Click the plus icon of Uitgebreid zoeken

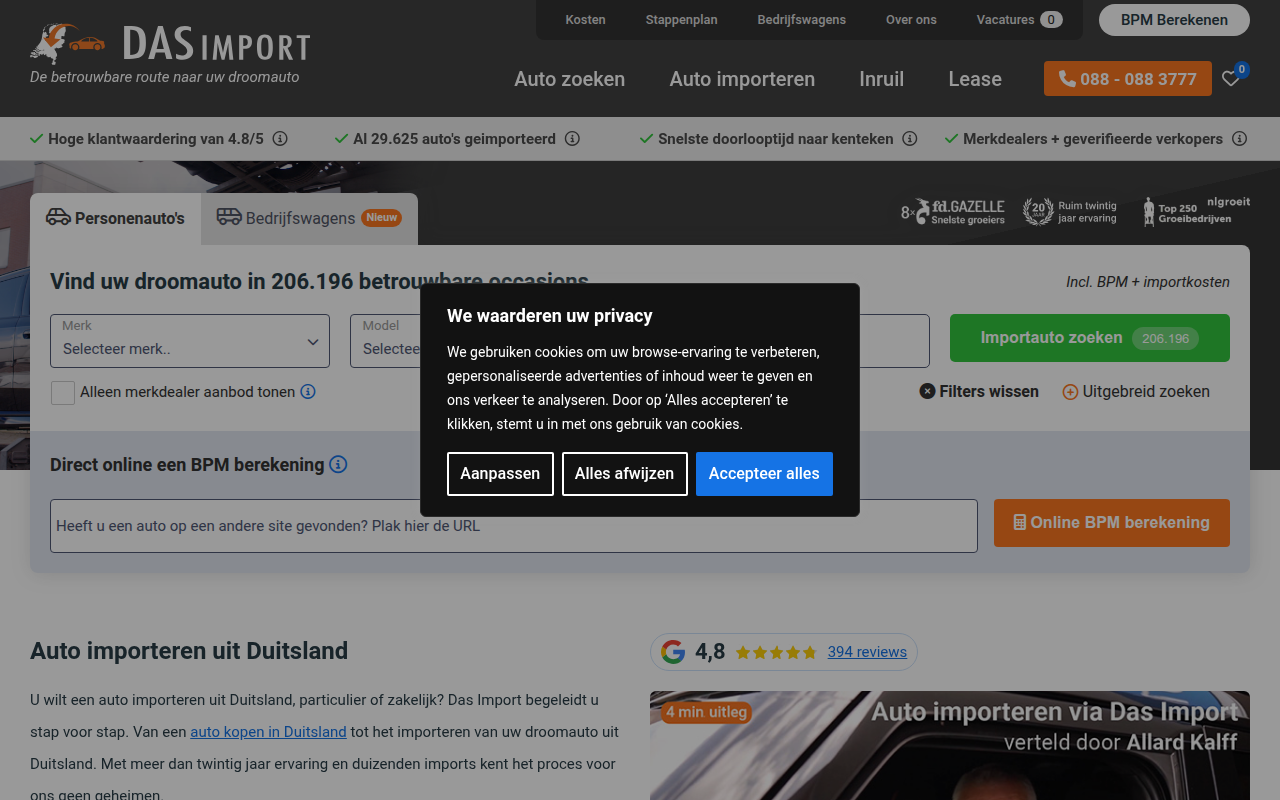pyautogui.click(x=1070, y=392)
